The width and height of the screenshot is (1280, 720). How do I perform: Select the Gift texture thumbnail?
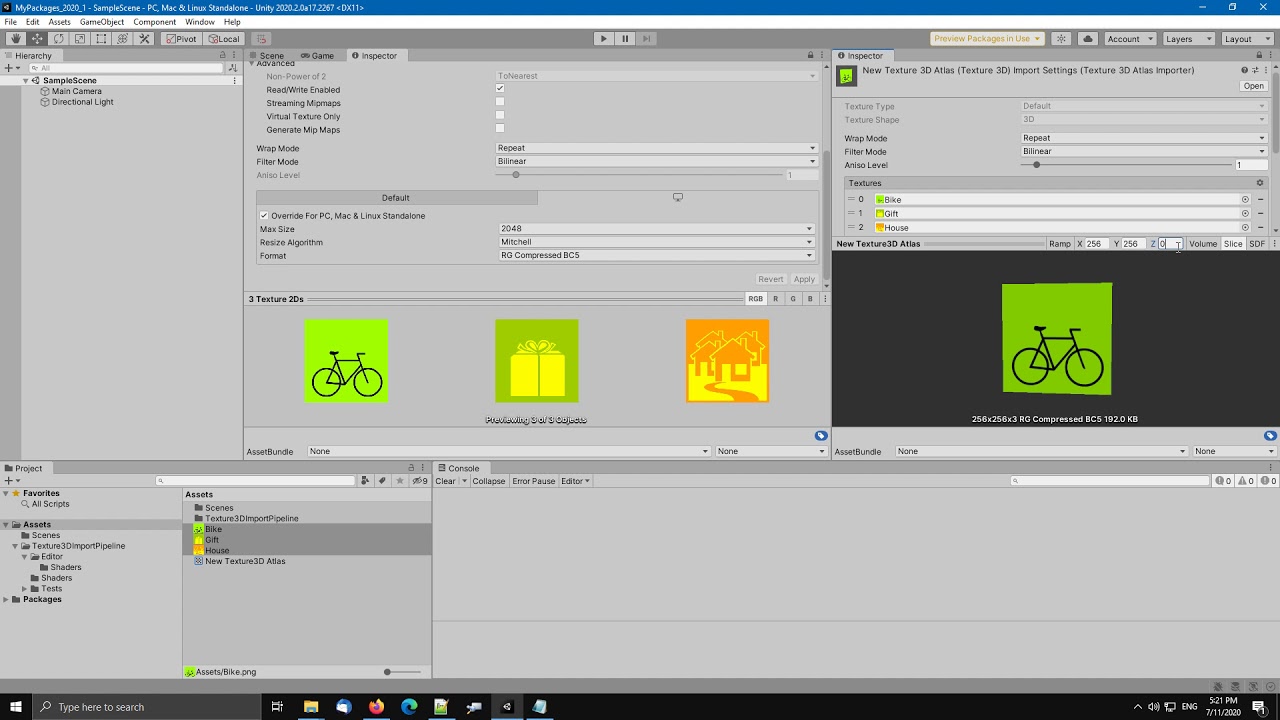tap(537, 361)
